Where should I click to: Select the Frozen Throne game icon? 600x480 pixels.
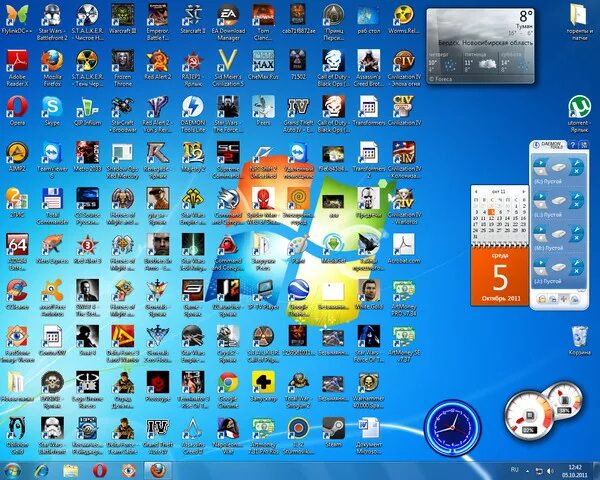(122, 68)
